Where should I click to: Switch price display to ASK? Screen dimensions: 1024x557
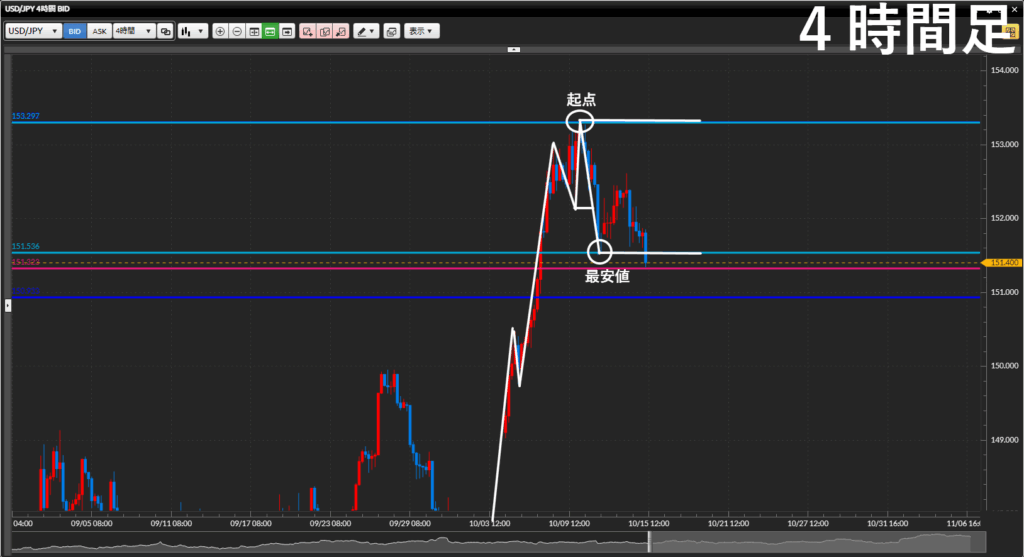99,31
